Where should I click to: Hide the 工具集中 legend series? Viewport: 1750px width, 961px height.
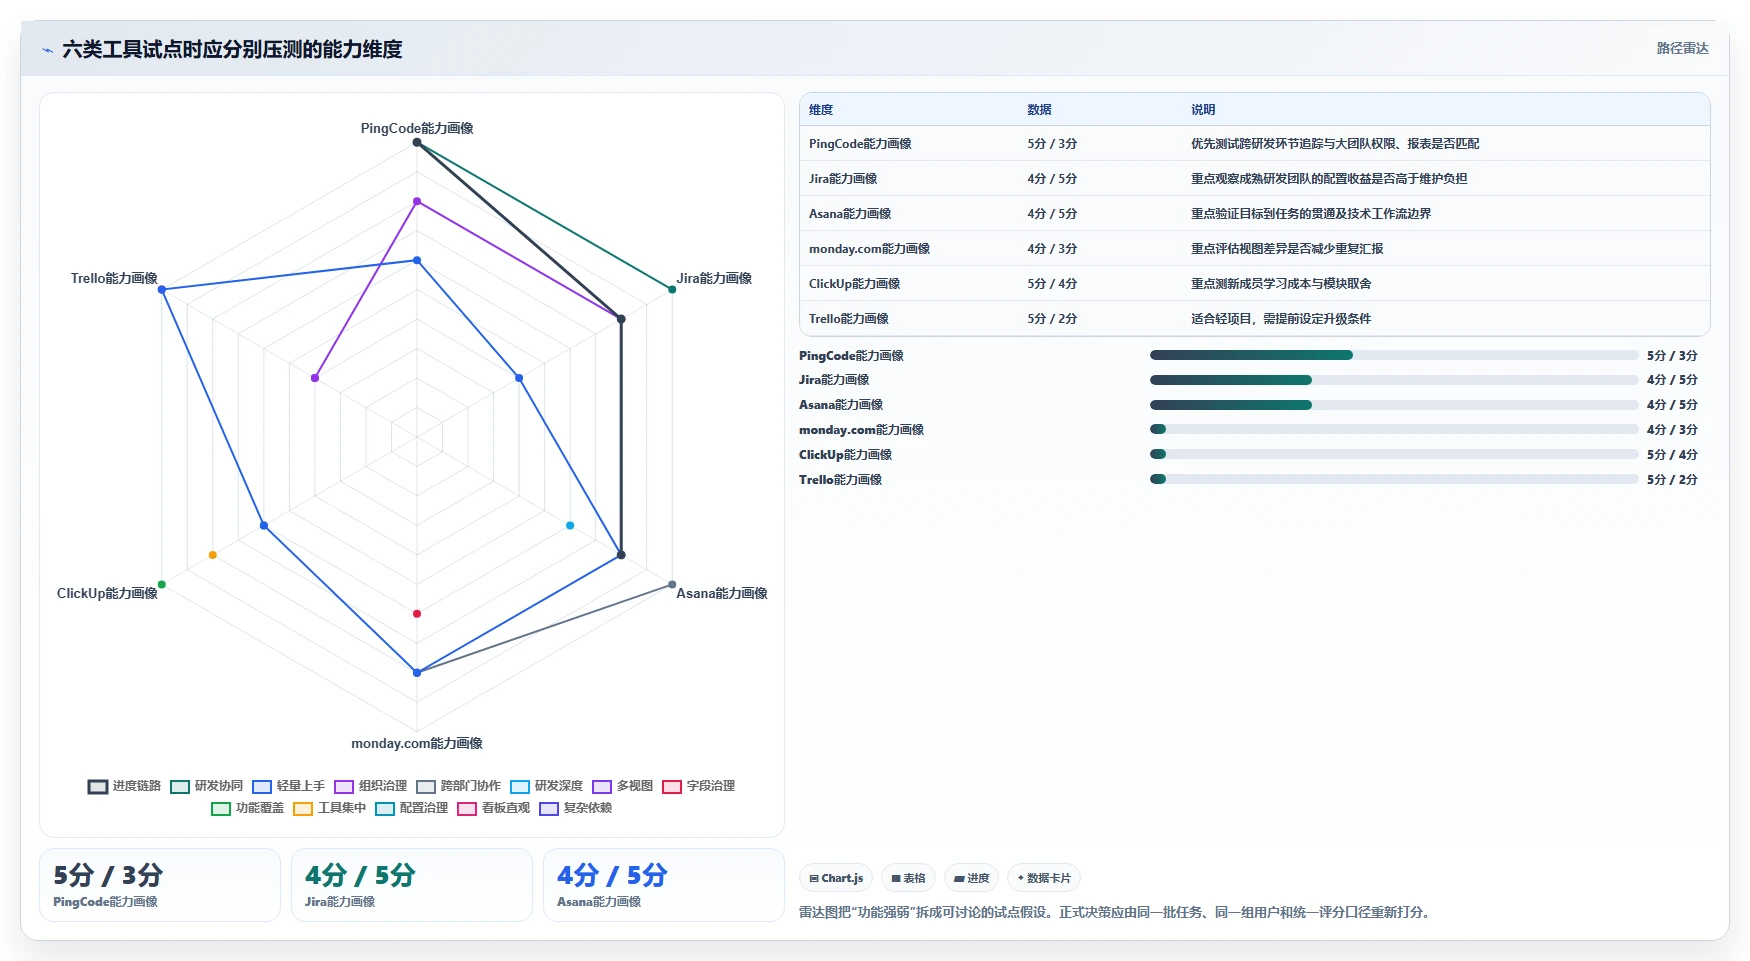pyautogui.click(x=330, y=808)
